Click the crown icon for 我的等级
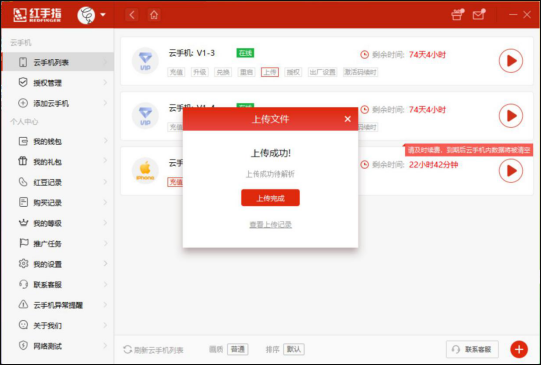The height and width of the screenshot is (365, 541). (x=23, y=223)
